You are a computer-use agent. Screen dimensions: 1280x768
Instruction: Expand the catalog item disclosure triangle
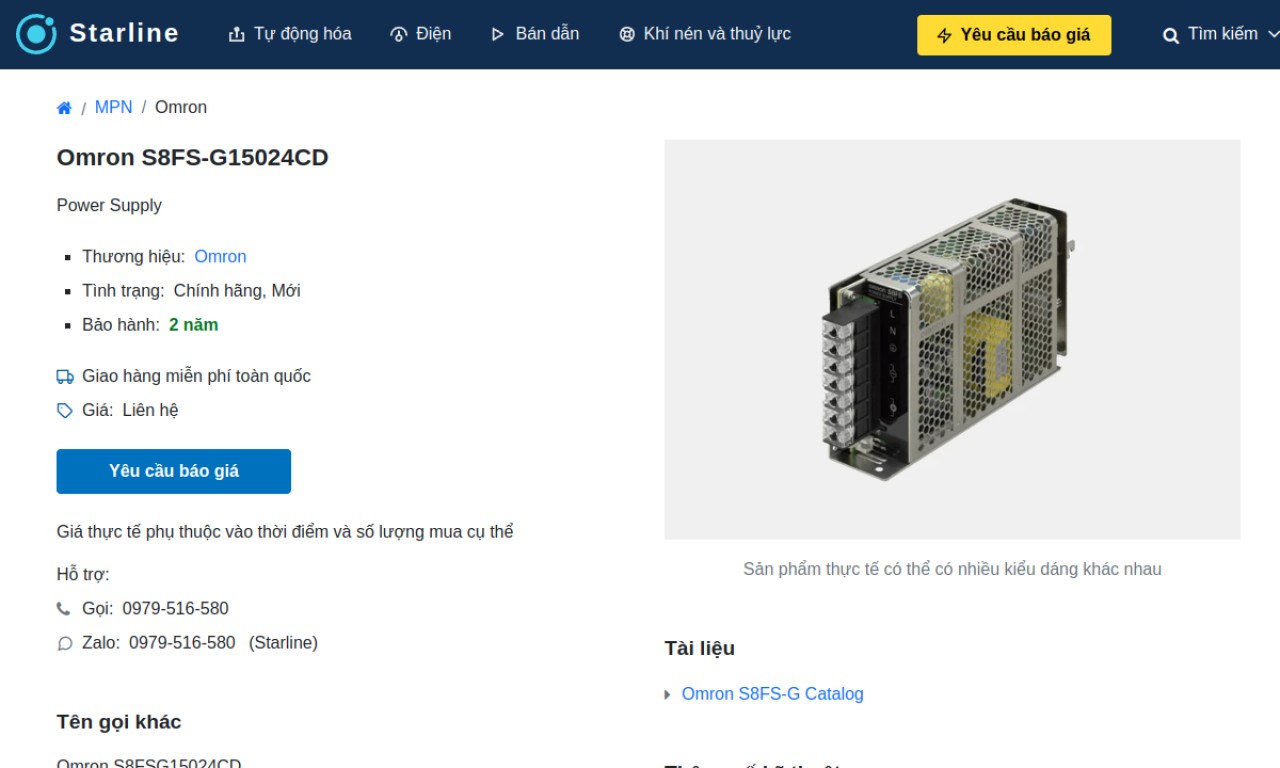pos(668,694)
